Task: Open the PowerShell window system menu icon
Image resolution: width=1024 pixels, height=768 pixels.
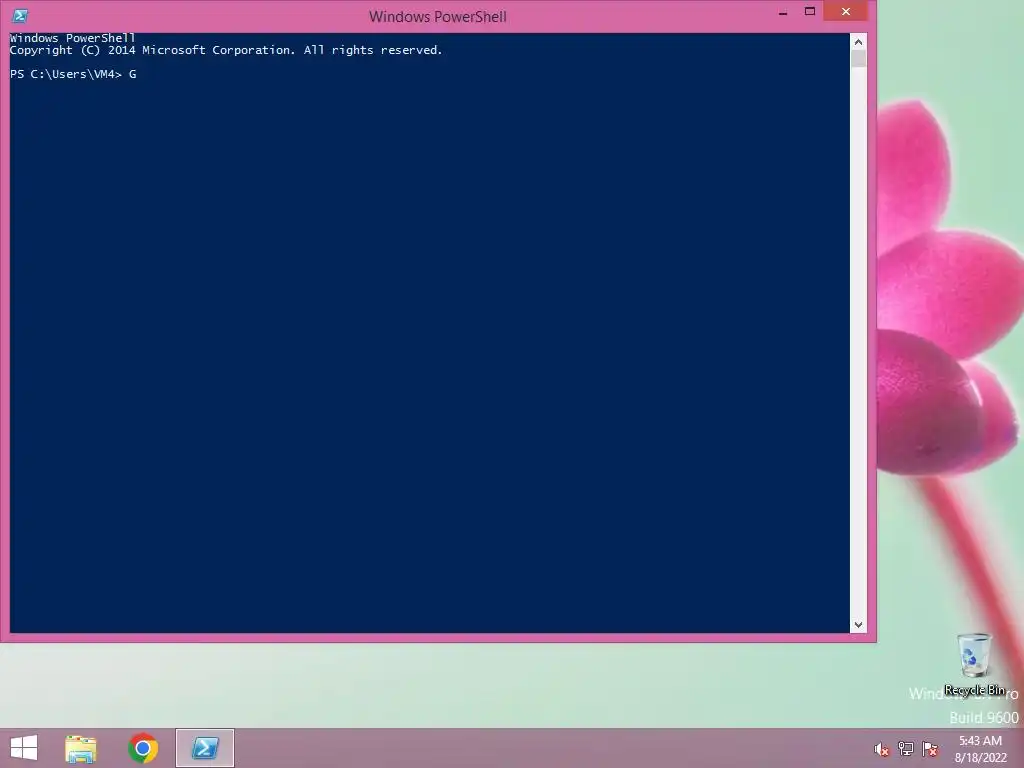Action: coord(20,16)
